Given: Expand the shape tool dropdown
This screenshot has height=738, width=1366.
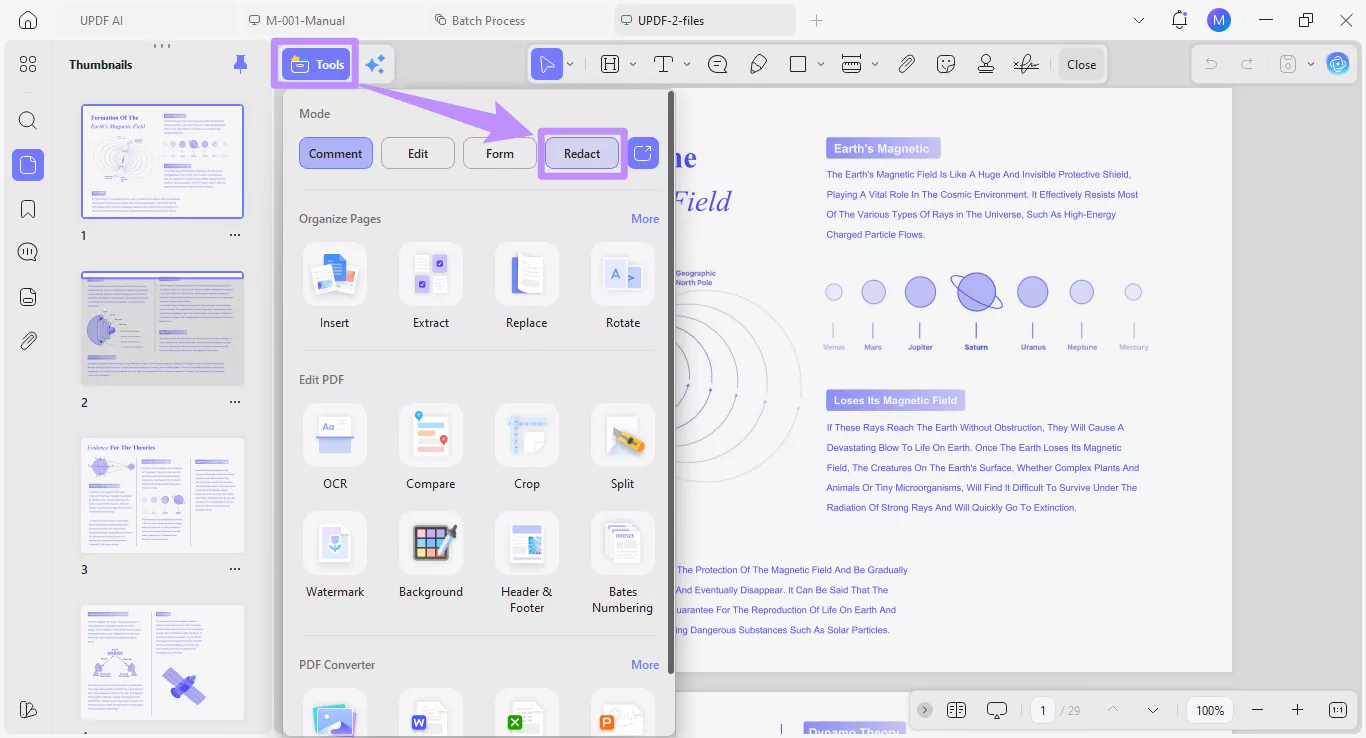Looking at the screenshot, I should tap(821, 63).
